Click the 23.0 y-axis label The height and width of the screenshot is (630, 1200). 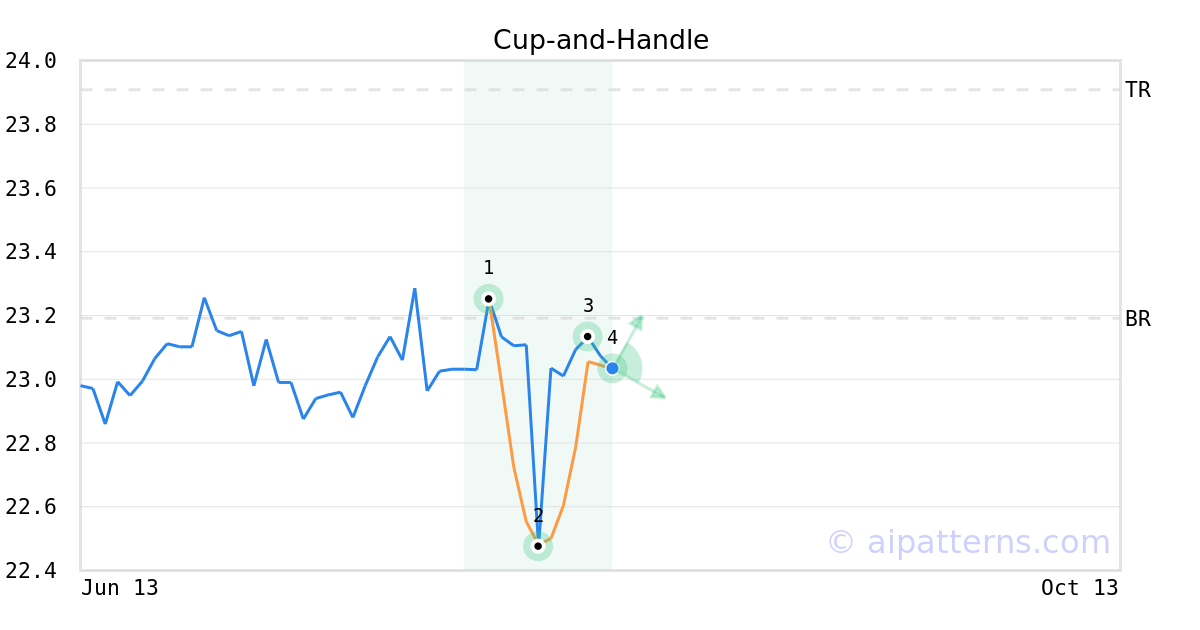31,380
